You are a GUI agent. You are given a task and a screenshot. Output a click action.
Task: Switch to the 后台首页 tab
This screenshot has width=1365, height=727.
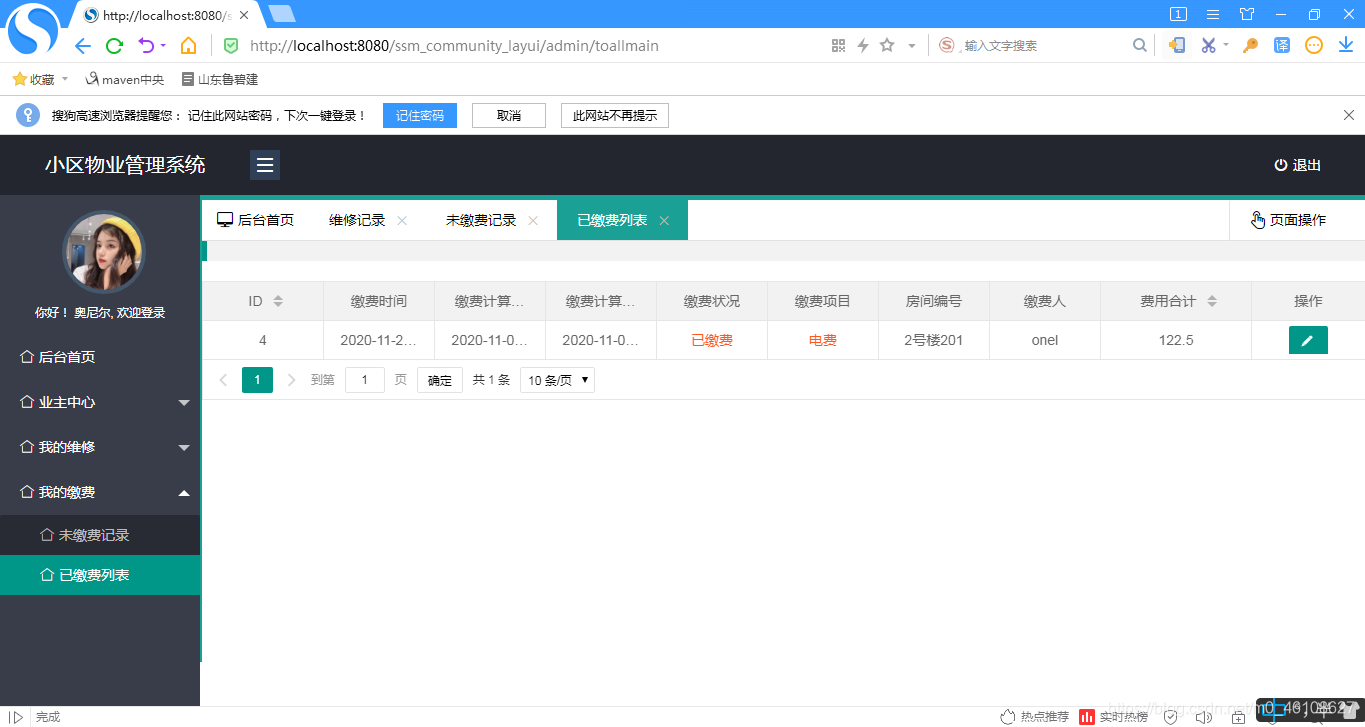(256, 220)
